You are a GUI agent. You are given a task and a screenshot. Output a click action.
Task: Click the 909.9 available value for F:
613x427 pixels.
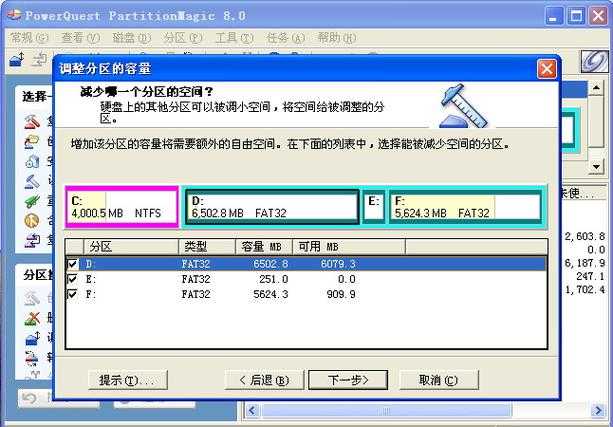341,294
